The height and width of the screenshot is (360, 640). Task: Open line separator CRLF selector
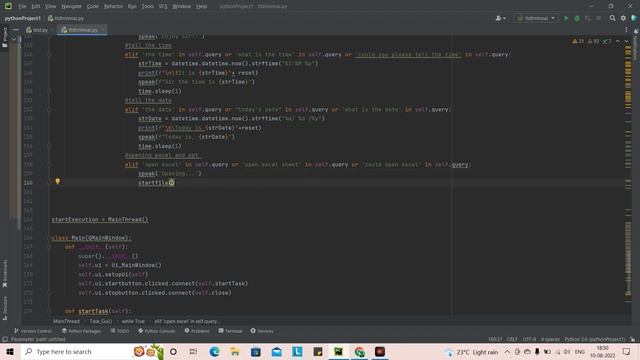click(x=512, y=339)
